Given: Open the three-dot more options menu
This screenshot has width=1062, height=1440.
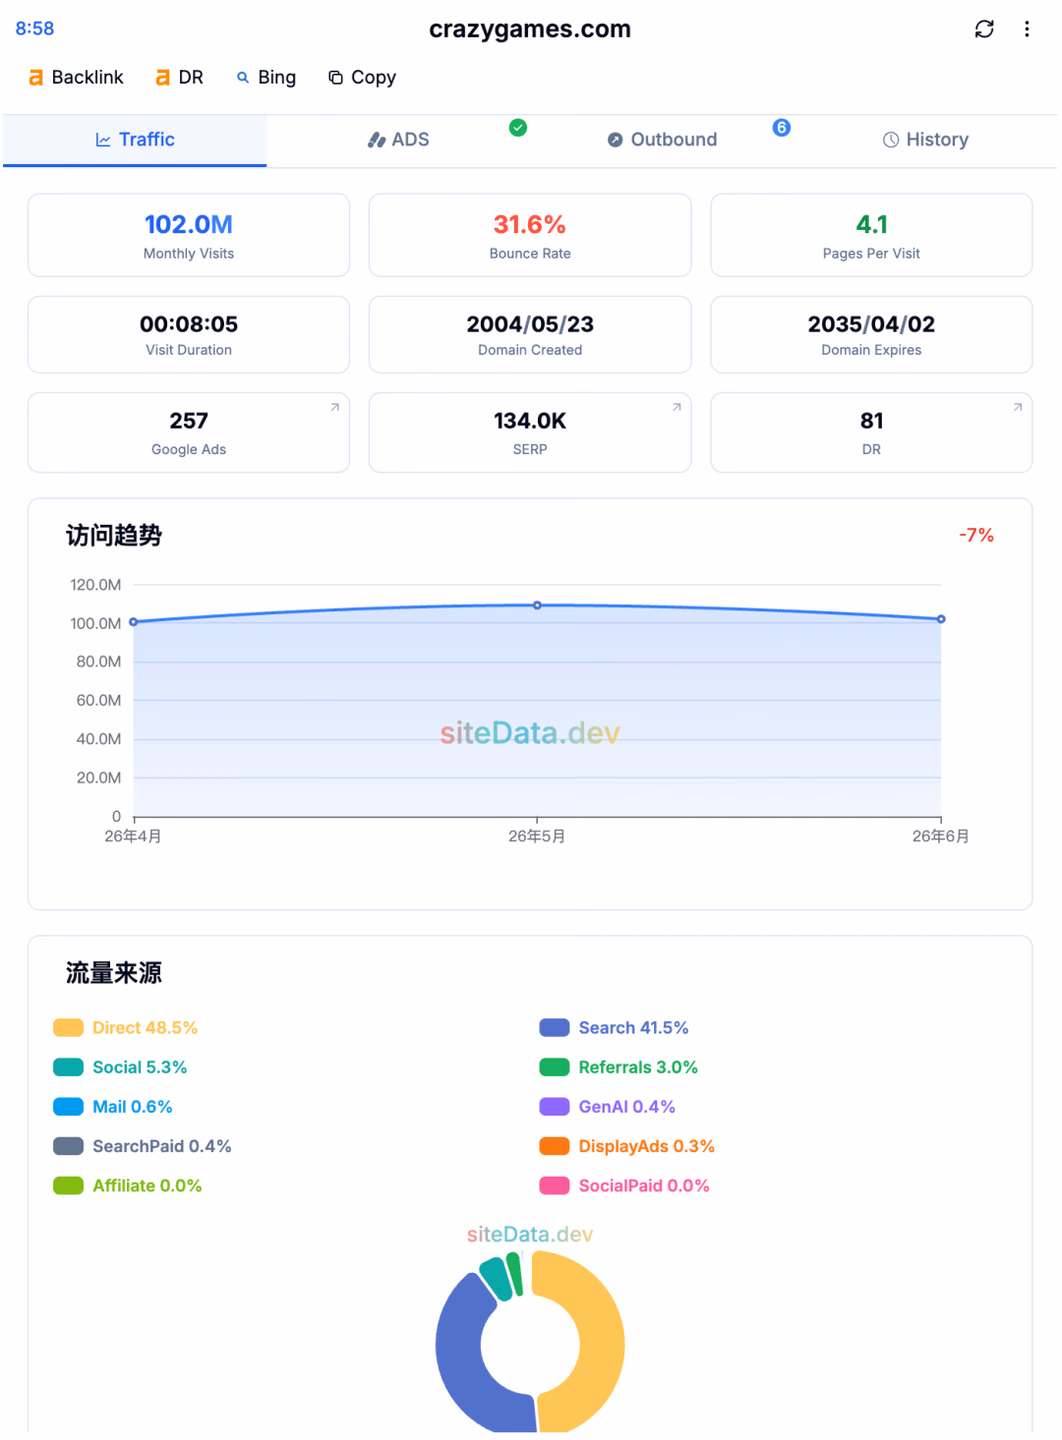Looking at the screenshot, I should (x=1026, y=29).
